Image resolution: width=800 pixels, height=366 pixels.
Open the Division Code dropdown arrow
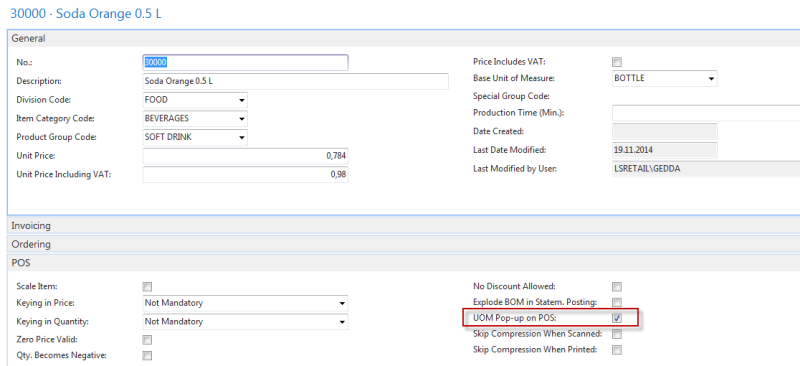[x=241, y=101]
